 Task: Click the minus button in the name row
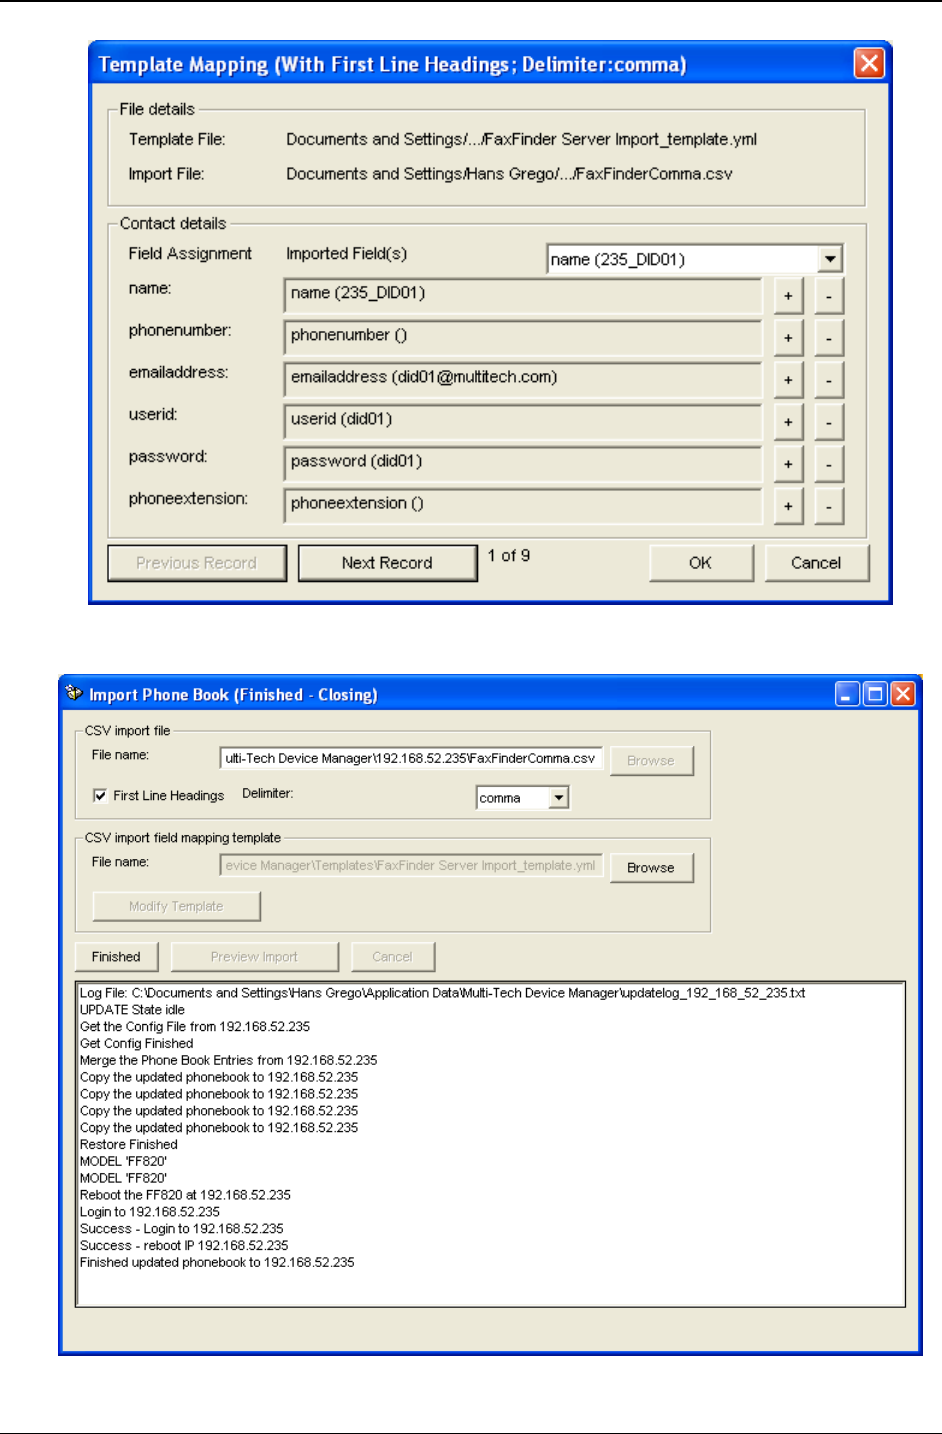(x=829, y=296)
